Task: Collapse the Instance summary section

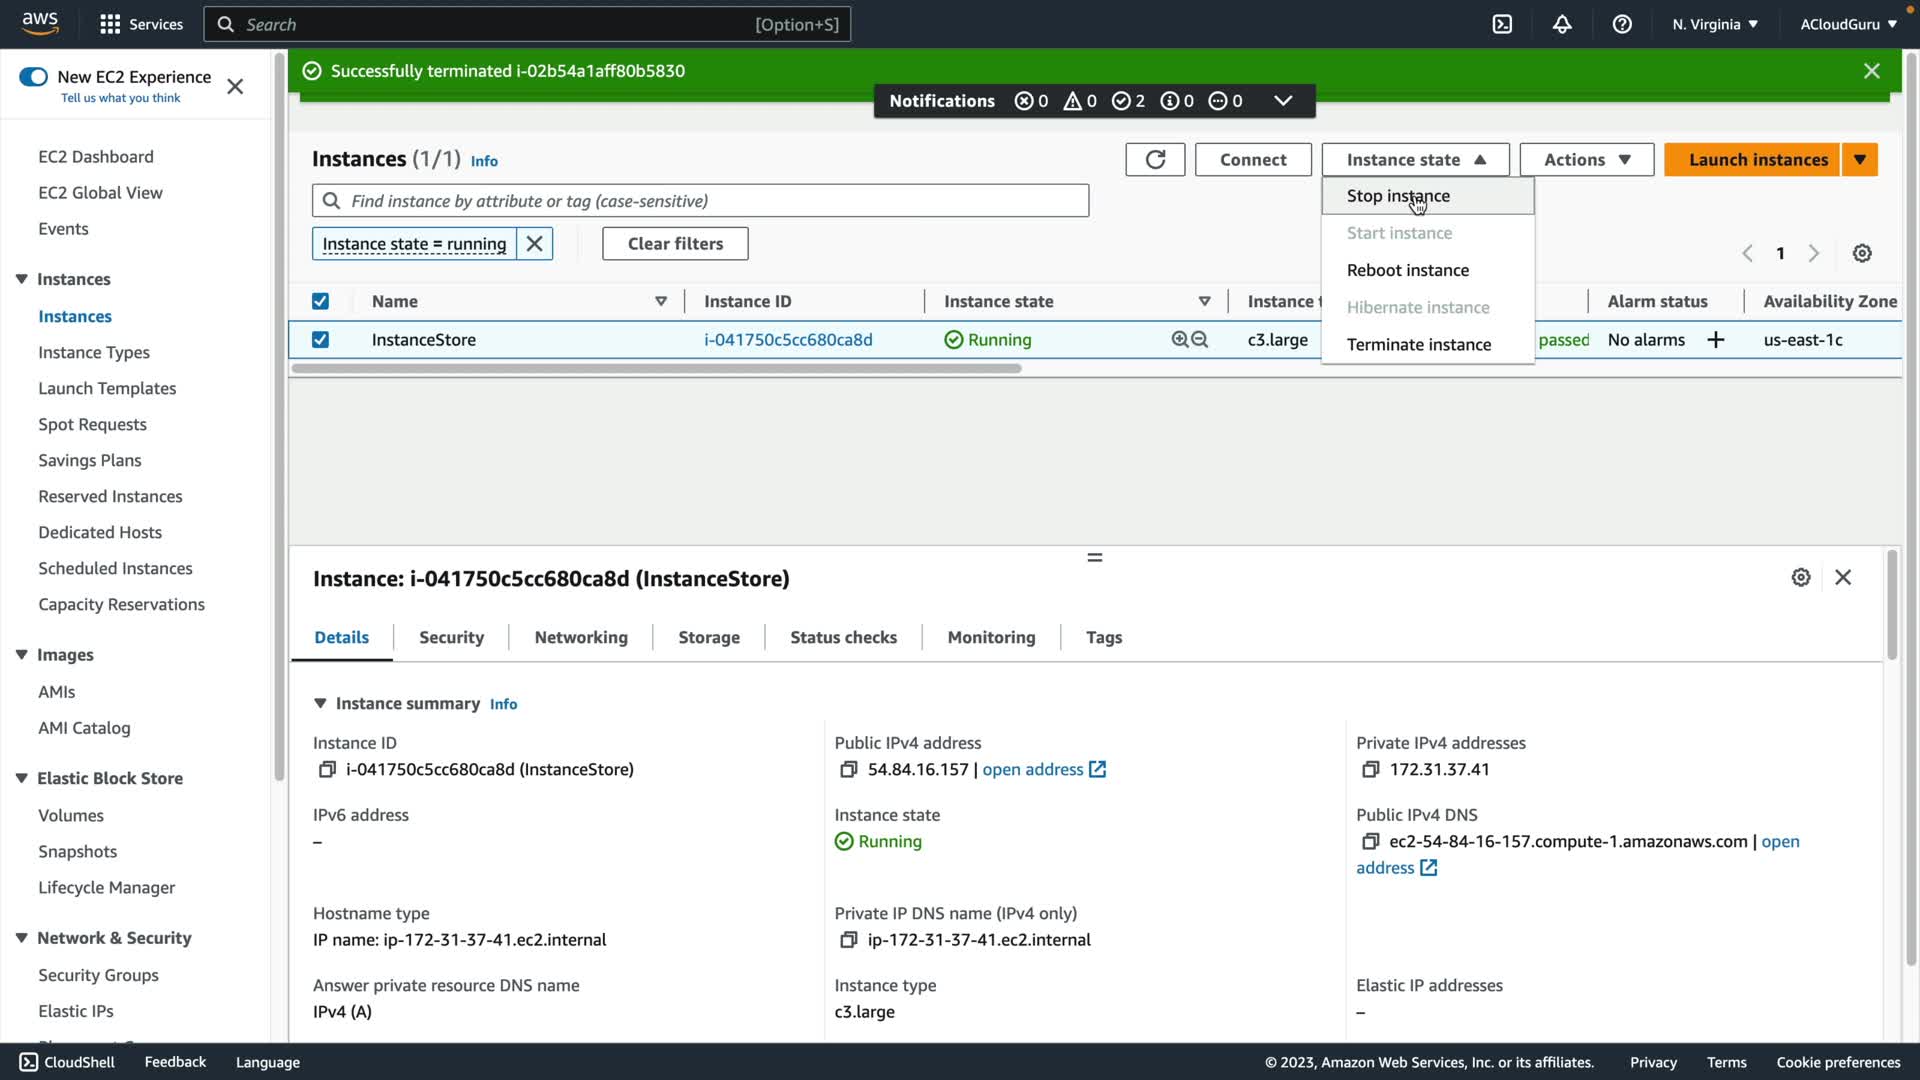Action: (320, 703)
